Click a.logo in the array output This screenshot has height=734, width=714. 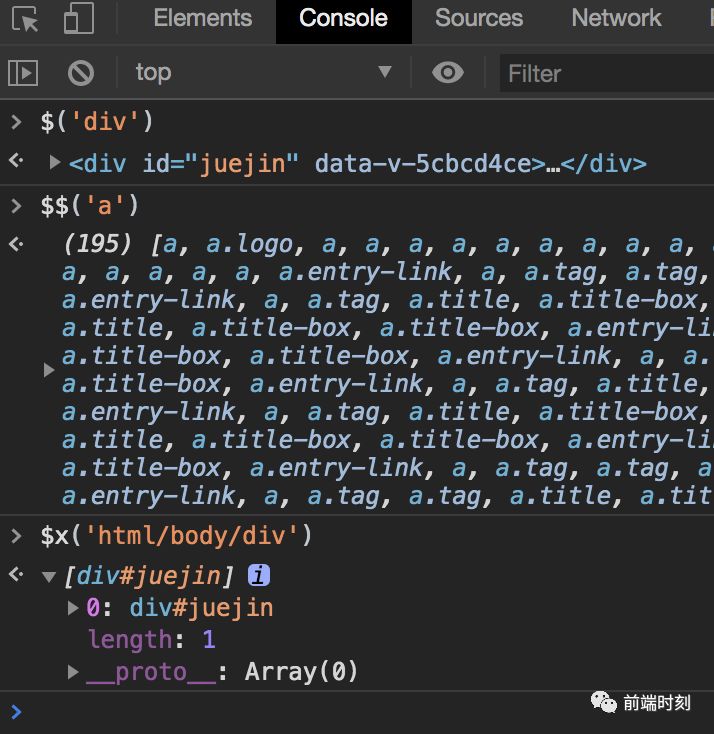(250, 244)
